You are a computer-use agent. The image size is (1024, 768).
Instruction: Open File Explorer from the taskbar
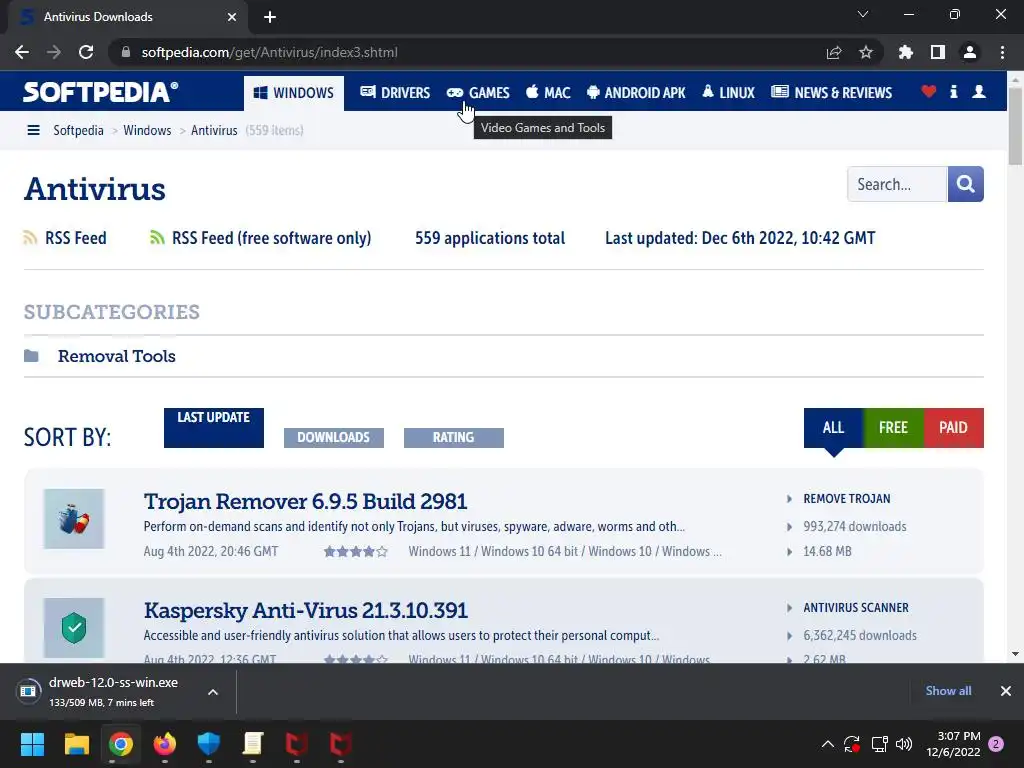(x=76, y=744)
